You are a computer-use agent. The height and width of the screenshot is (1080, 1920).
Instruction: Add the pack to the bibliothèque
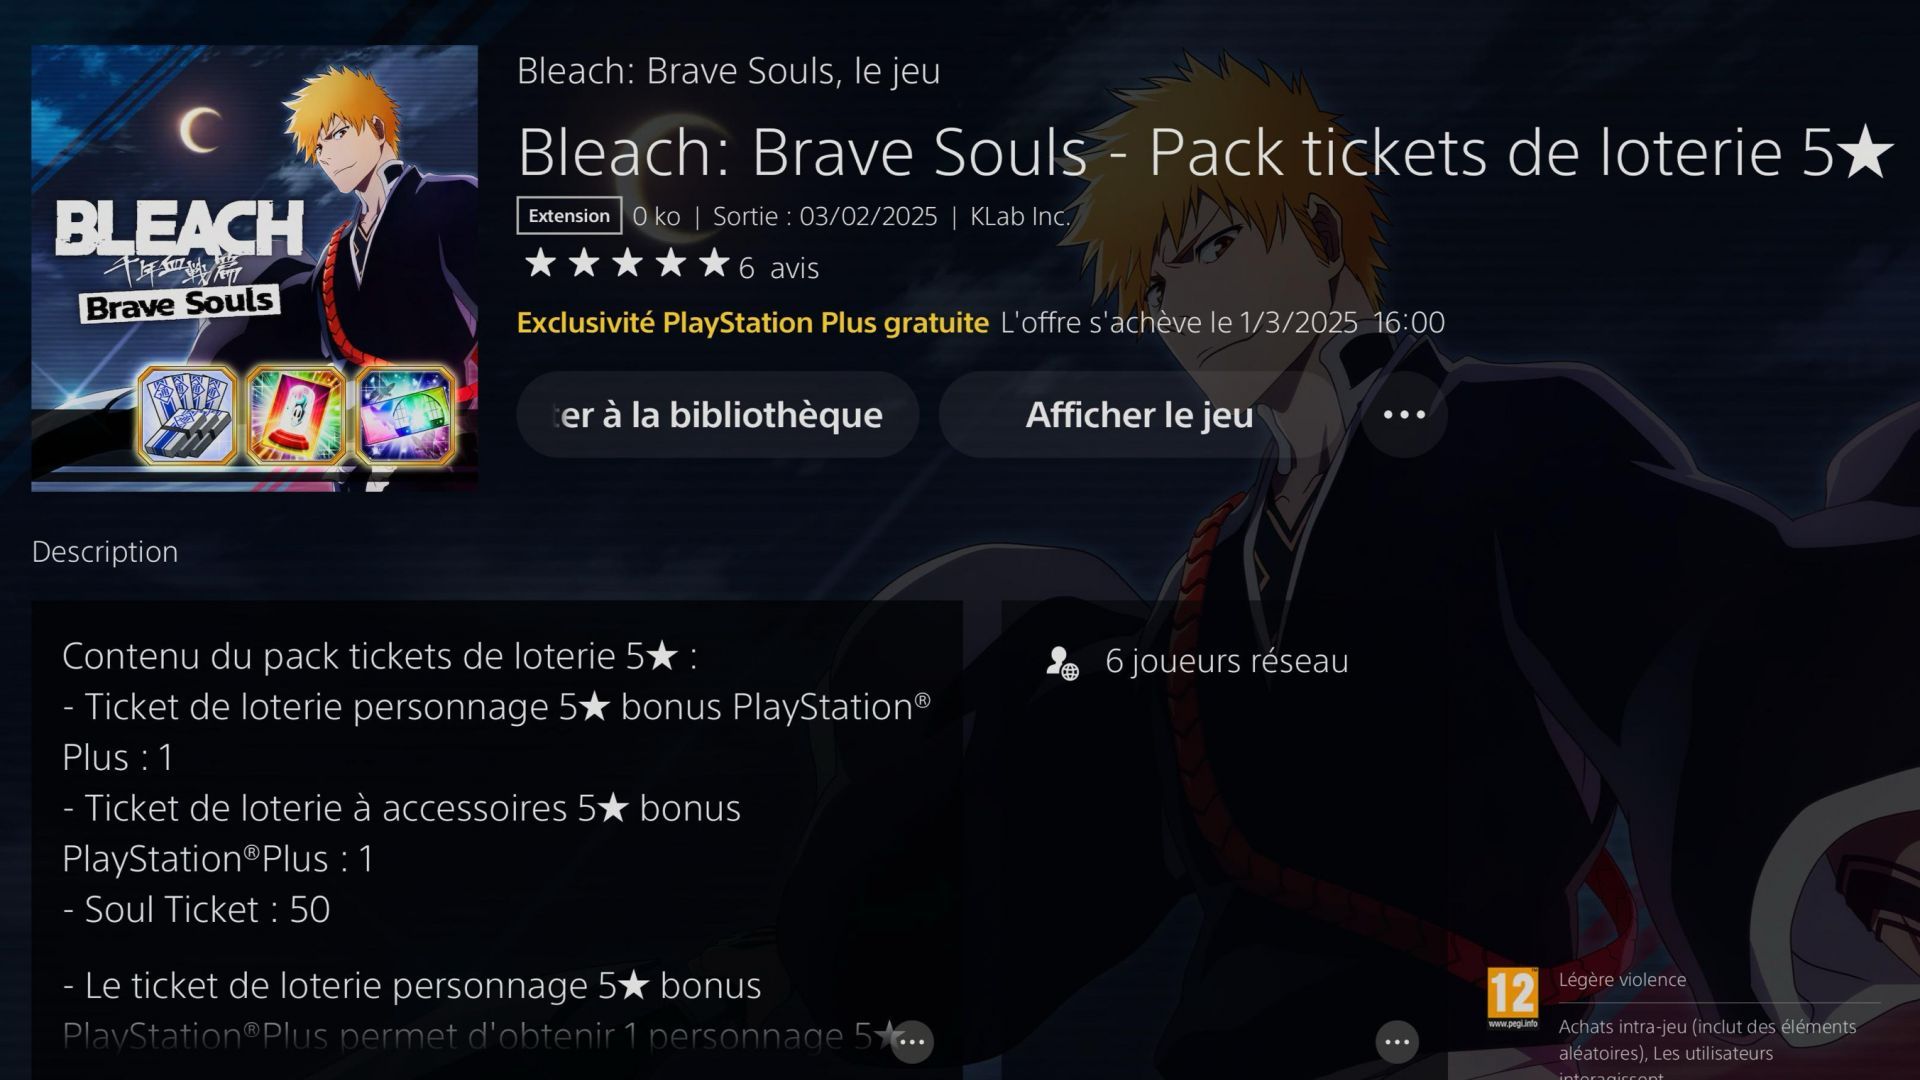pyautogui.click(x=717, y=414)
